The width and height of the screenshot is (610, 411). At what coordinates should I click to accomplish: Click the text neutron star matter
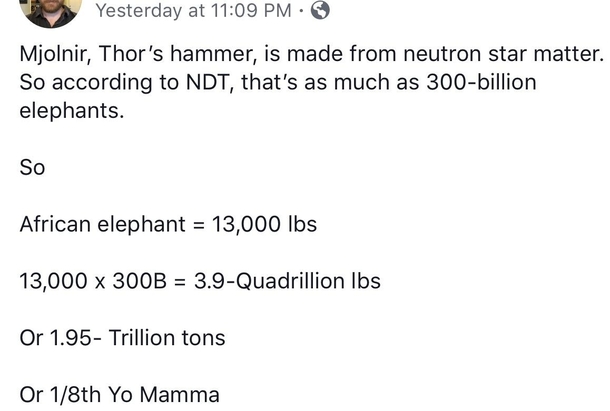(503, 54)
